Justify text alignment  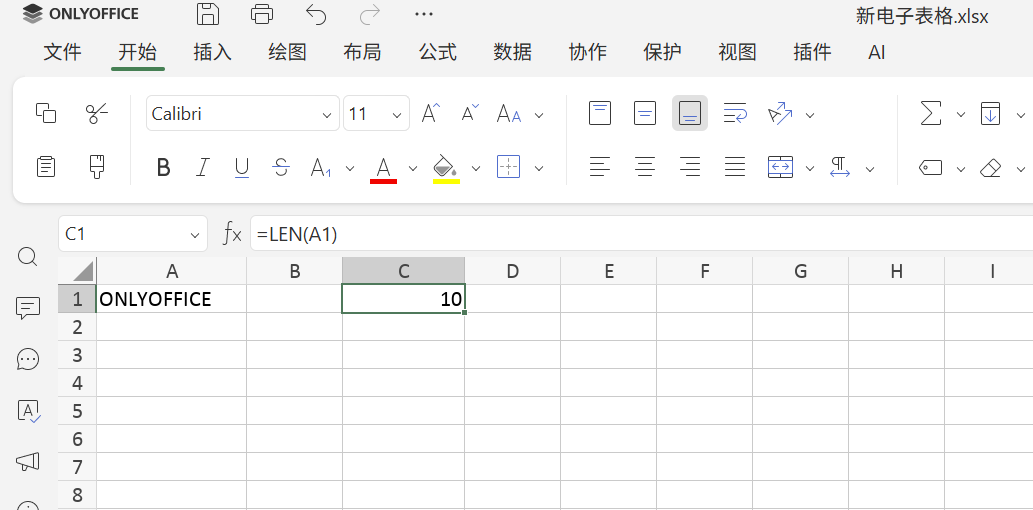point(735,167)
